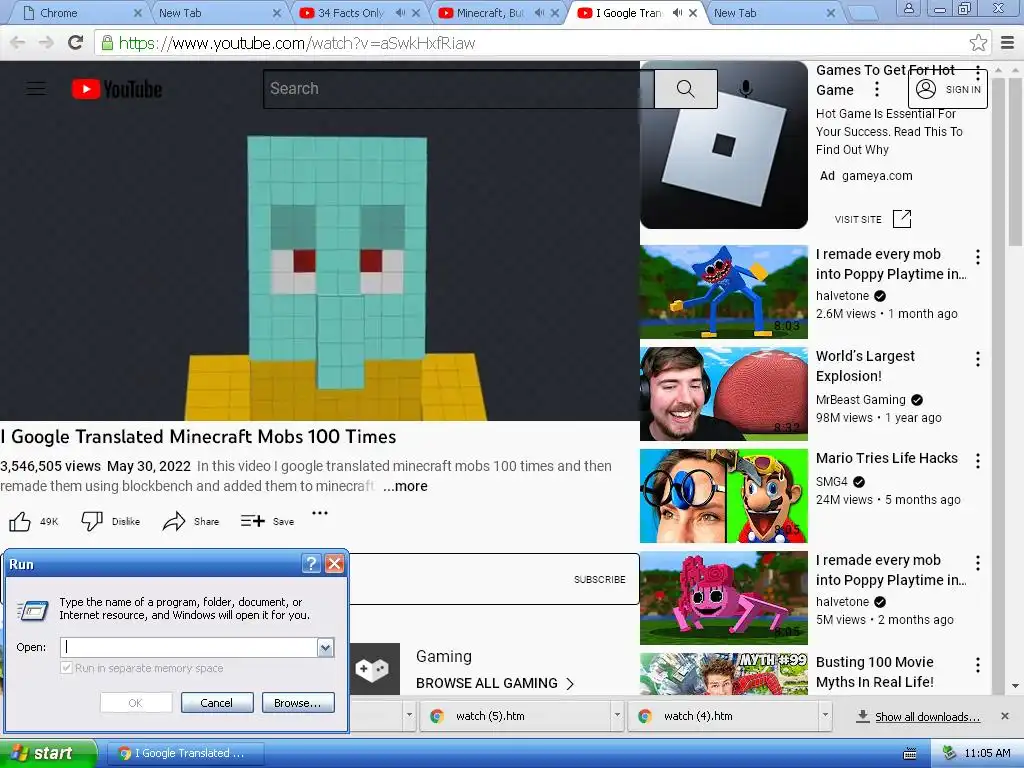
Task: Go to the YouTube home logo
Action: [x=117, y=89]
